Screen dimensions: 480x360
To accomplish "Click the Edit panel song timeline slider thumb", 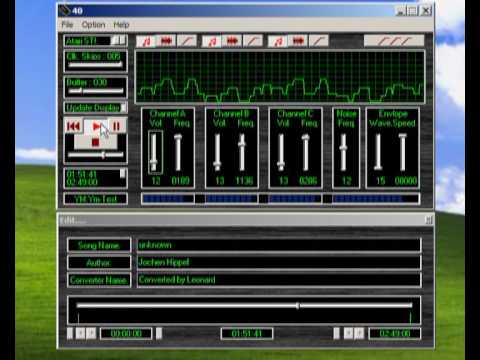I will 298,305.
